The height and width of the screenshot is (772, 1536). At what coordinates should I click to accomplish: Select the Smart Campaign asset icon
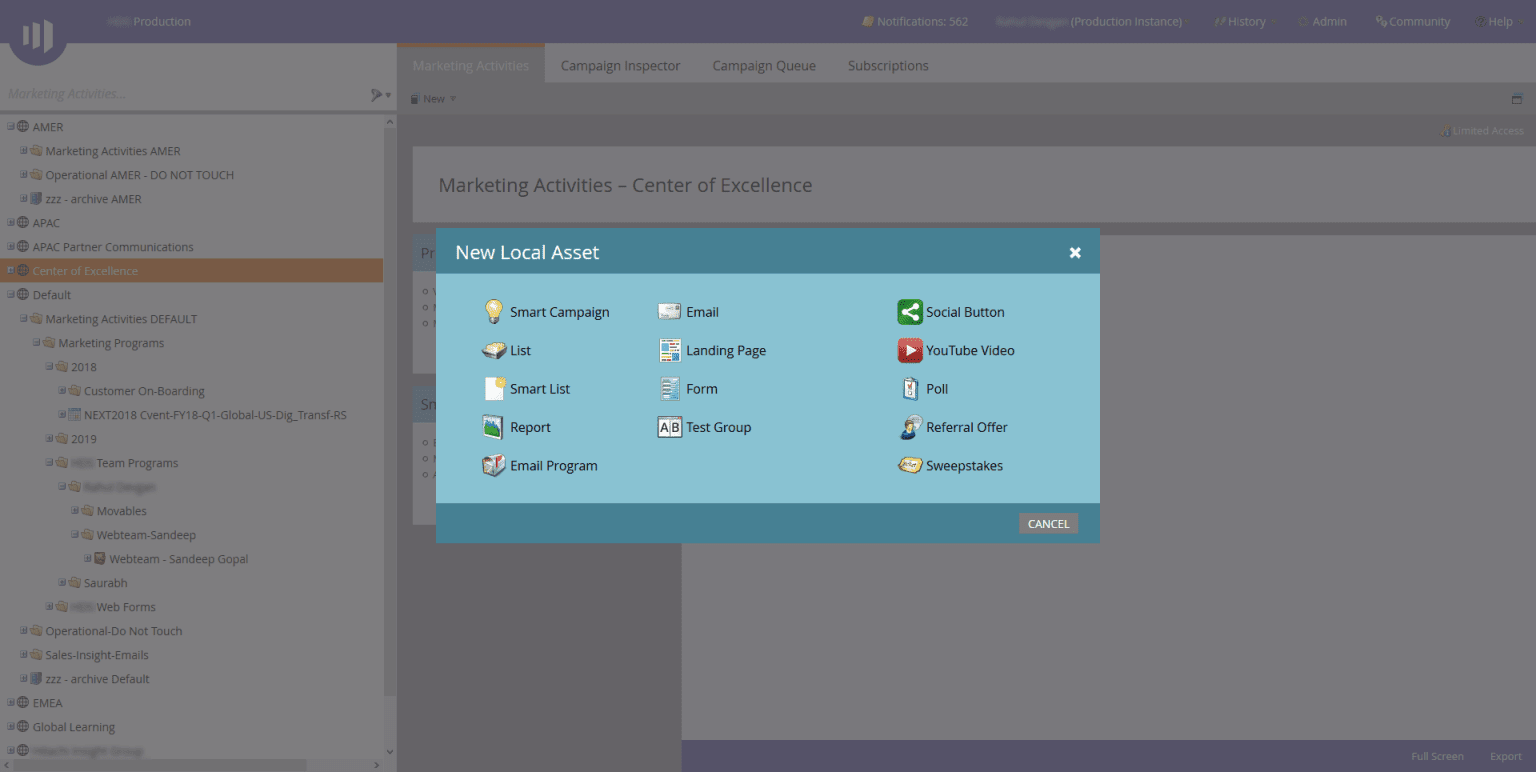tap(558, 311)
